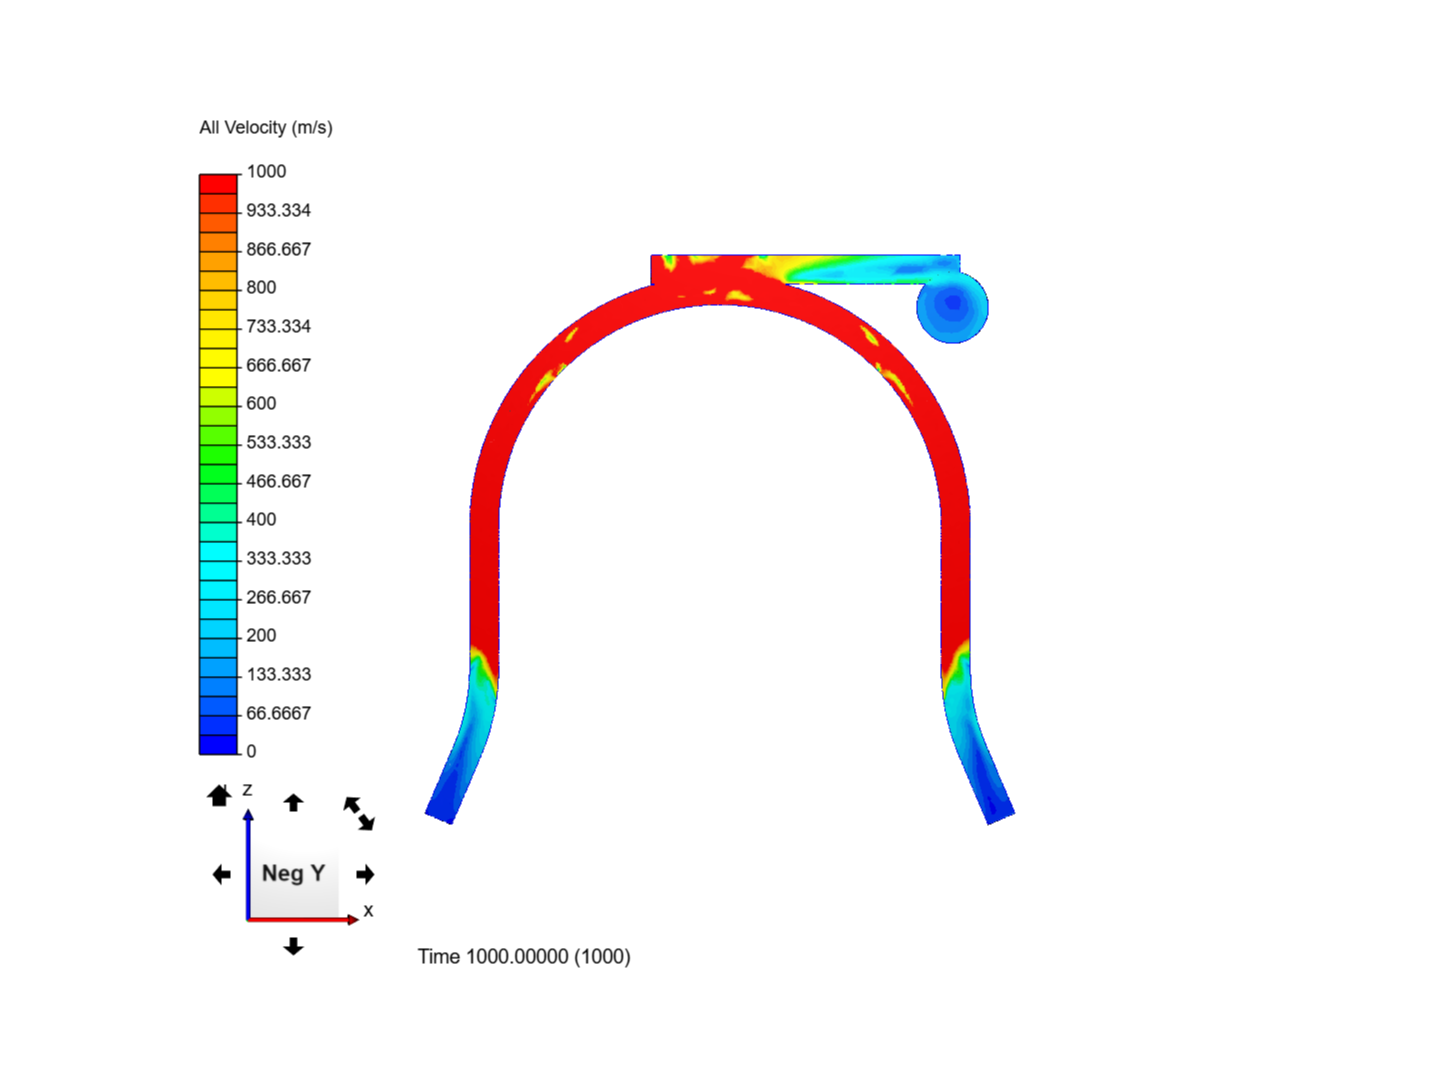Click the Neg Y view cube face

point(293,873)
